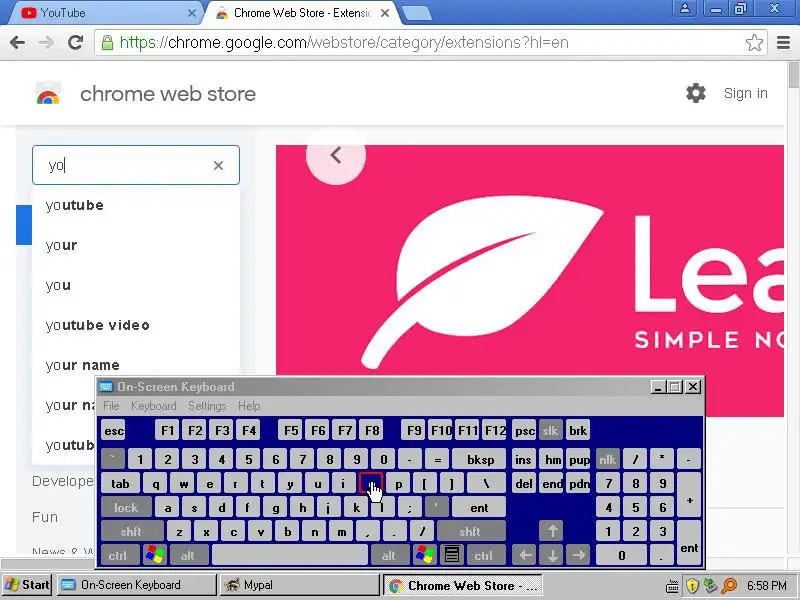Viewport: 800px width, 600px height.
Task: Open a new tab with the new-tab button
Action: pyautogui.click(x=417, y=14)
